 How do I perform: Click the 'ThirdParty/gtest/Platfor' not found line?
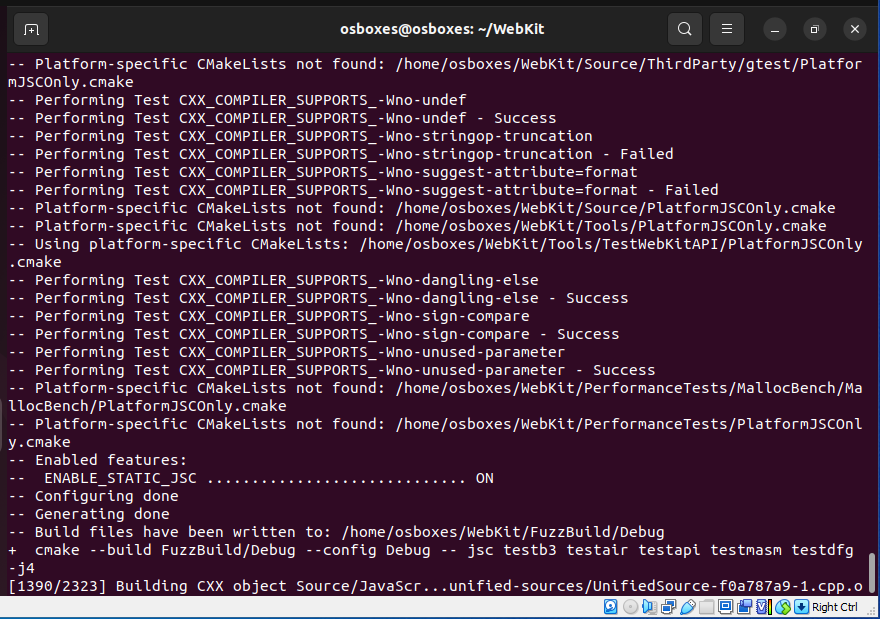point(436,73)
